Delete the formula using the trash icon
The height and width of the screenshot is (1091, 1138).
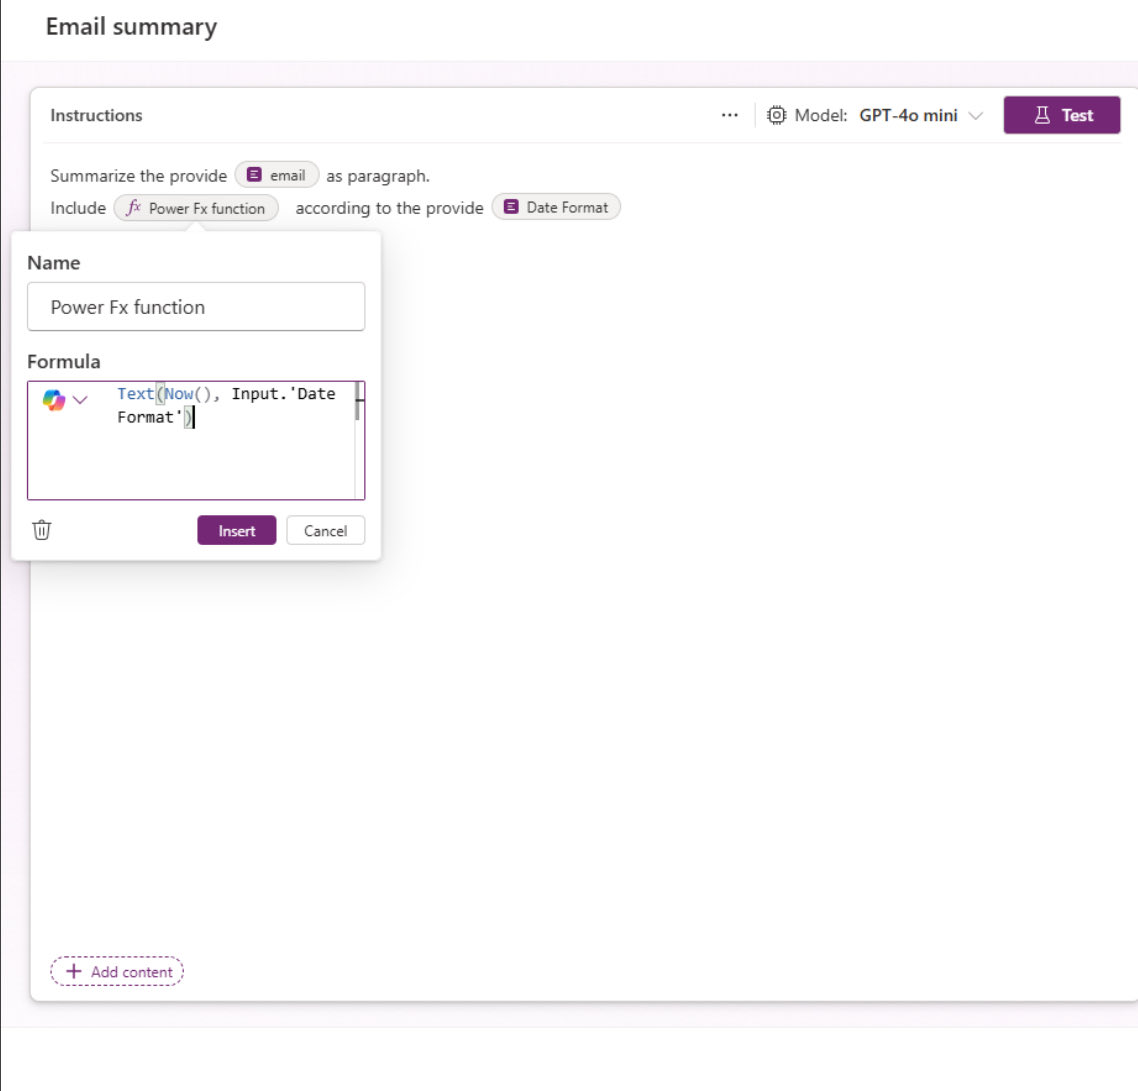click(41, 530)
